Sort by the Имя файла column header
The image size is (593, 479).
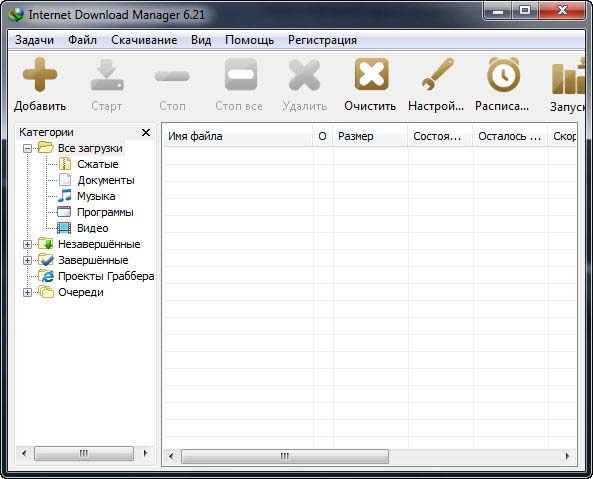click(x=238, y=136)
